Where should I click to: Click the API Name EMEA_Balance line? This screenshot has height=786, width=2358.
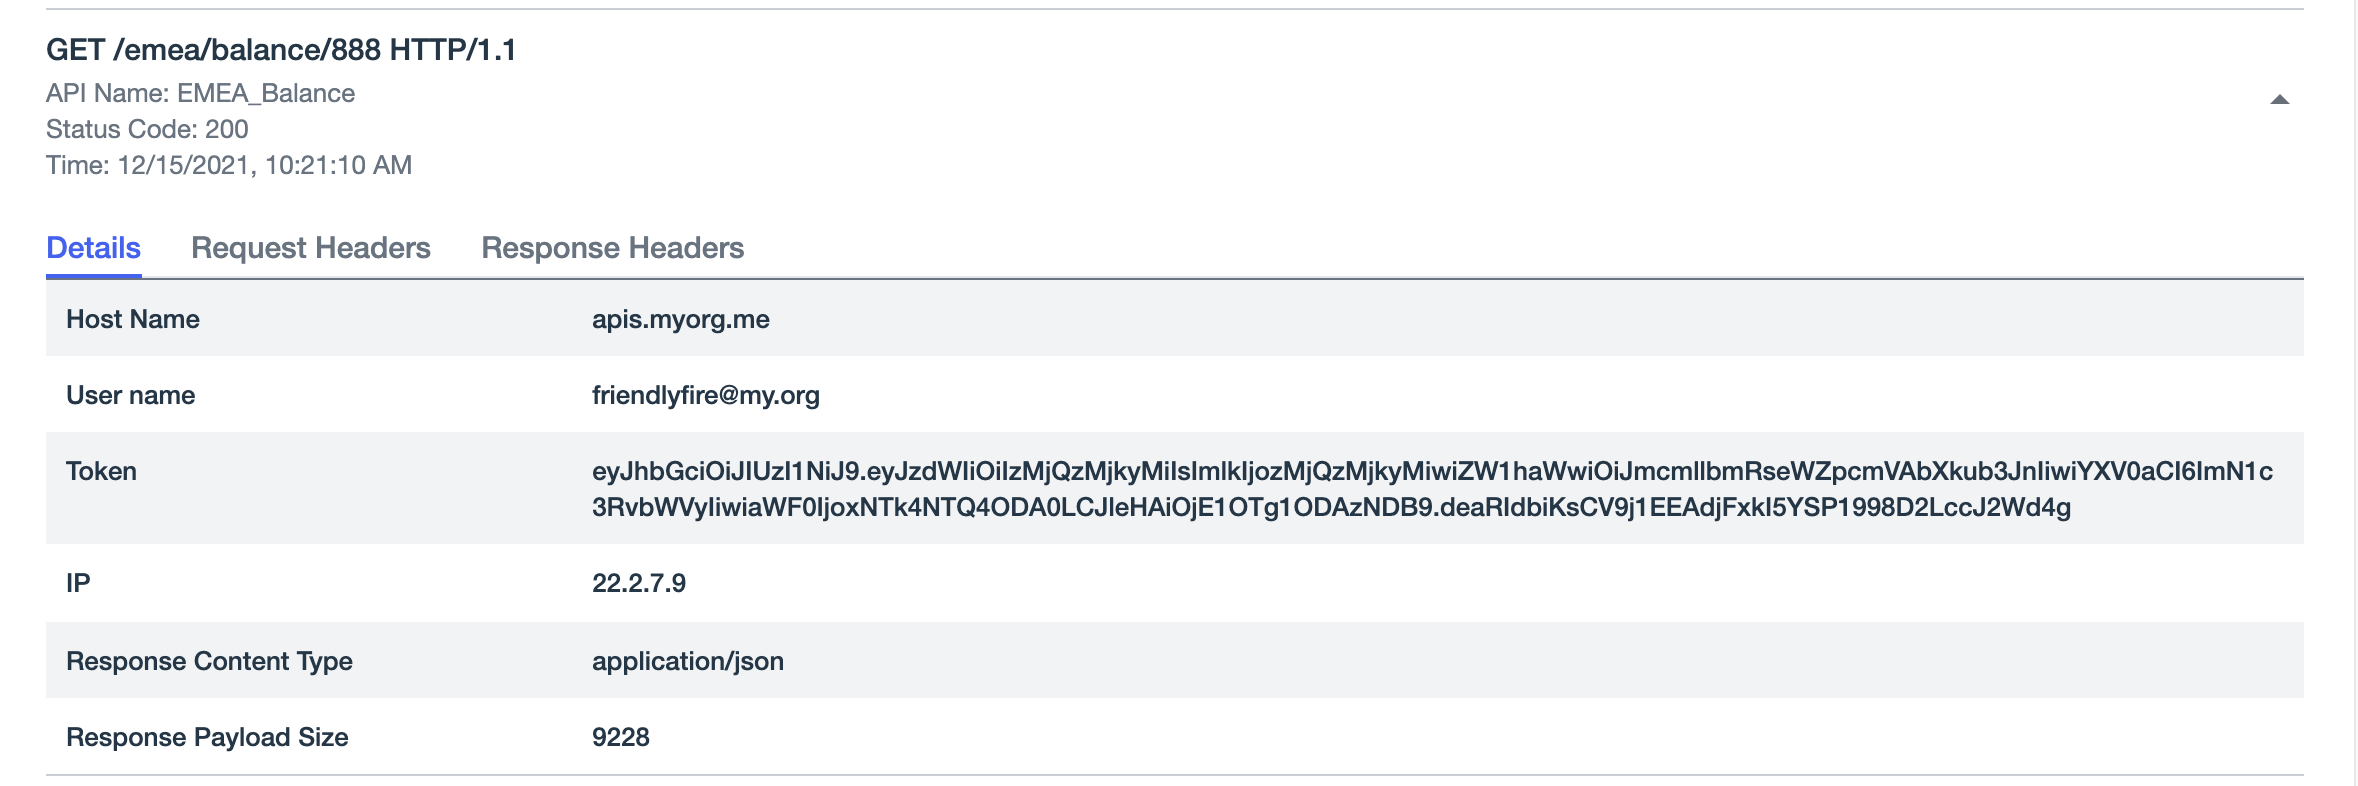(200, 93)
